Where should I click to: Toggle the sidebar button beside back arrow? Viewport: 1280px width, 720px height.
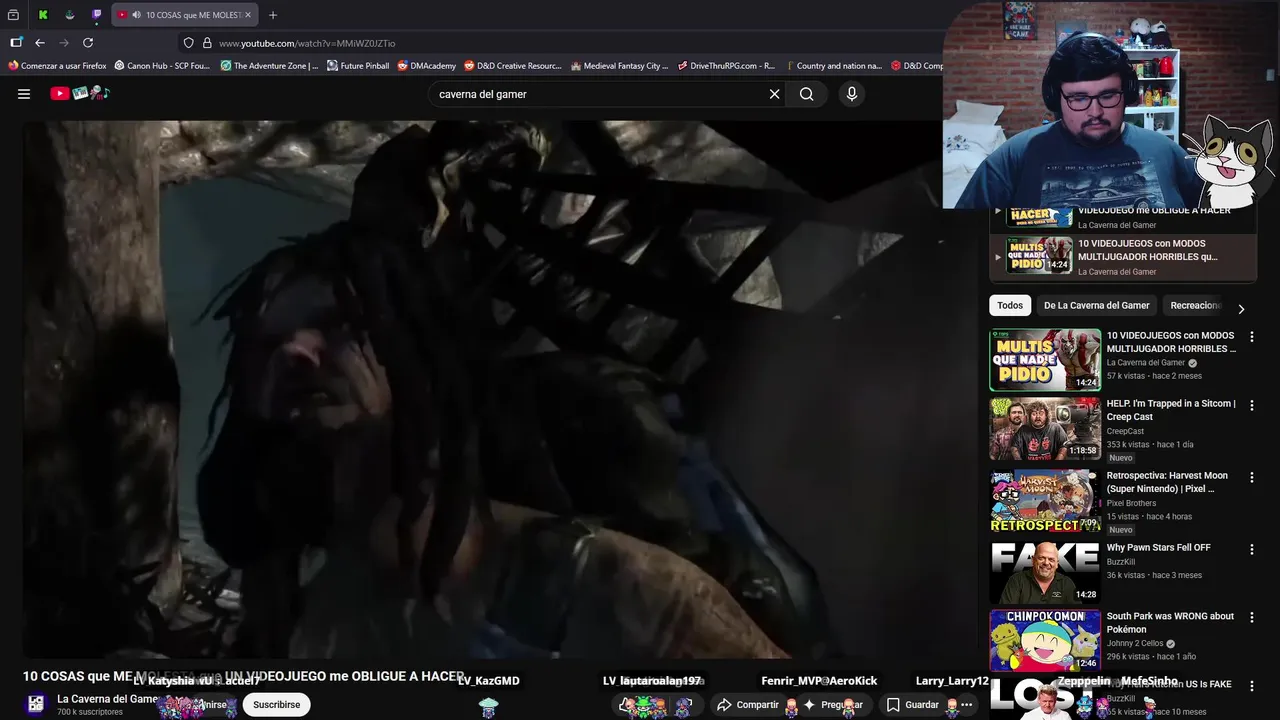coord(16,43)
